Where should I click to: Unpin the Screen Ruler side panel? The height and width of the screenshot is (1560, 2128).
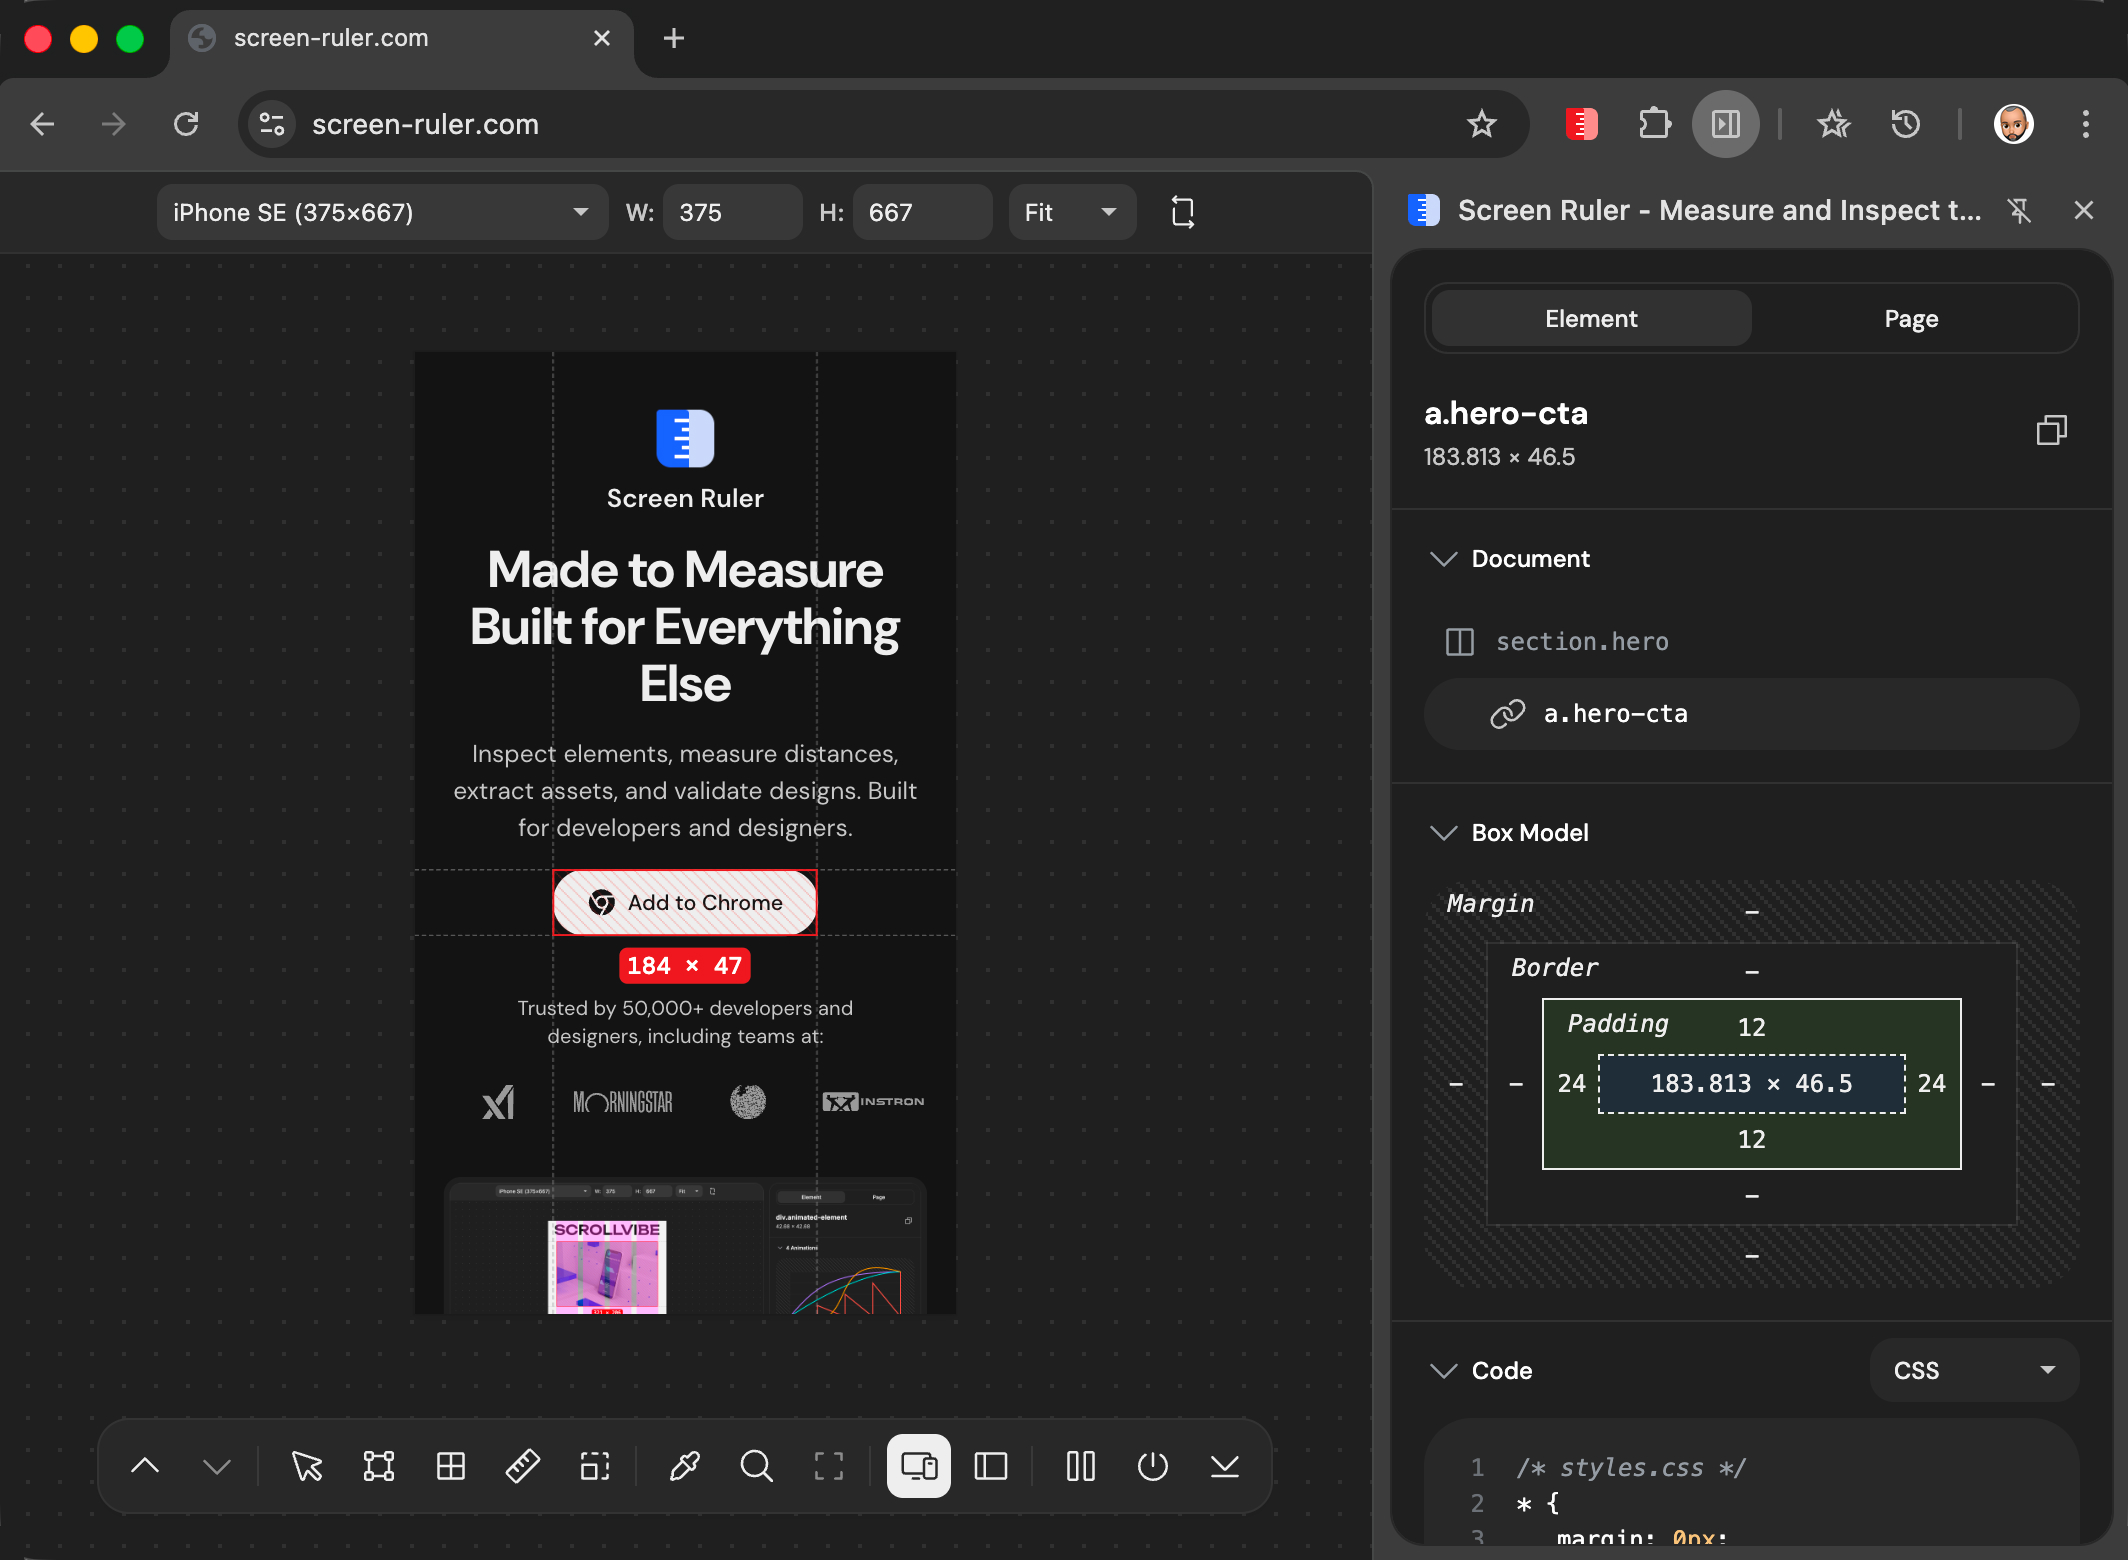coord(2019,211)
